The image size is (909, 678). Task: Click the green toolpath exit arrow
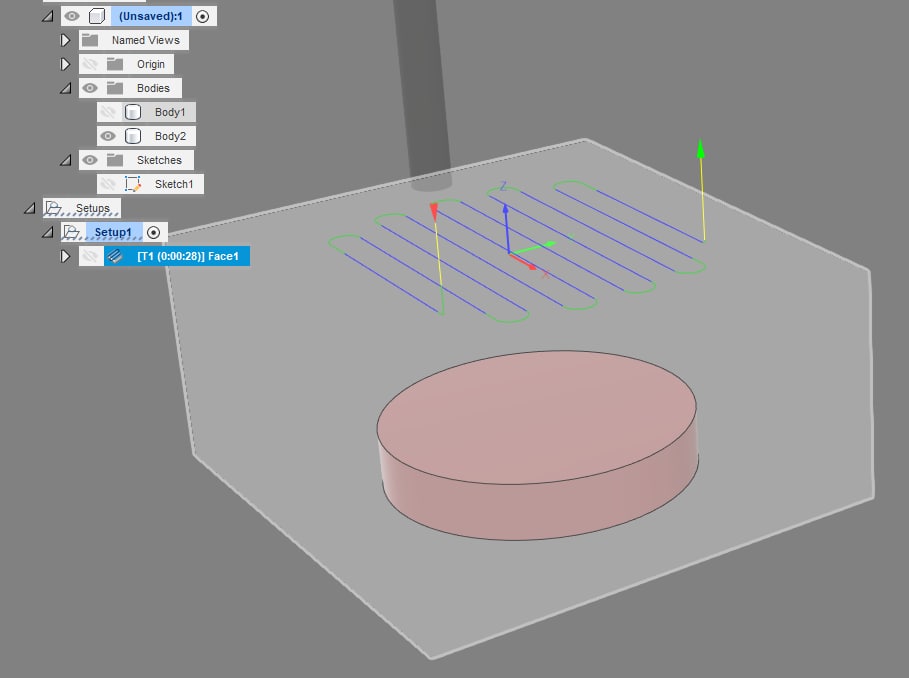(701, 148)
